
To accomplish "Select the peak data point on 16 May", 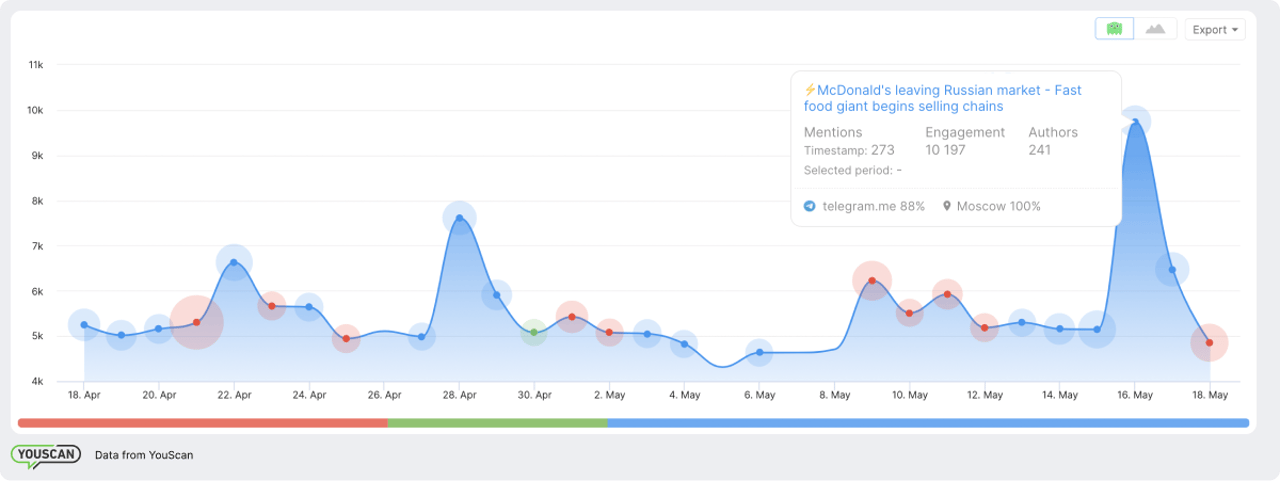I will click(x=1135, y=122).
